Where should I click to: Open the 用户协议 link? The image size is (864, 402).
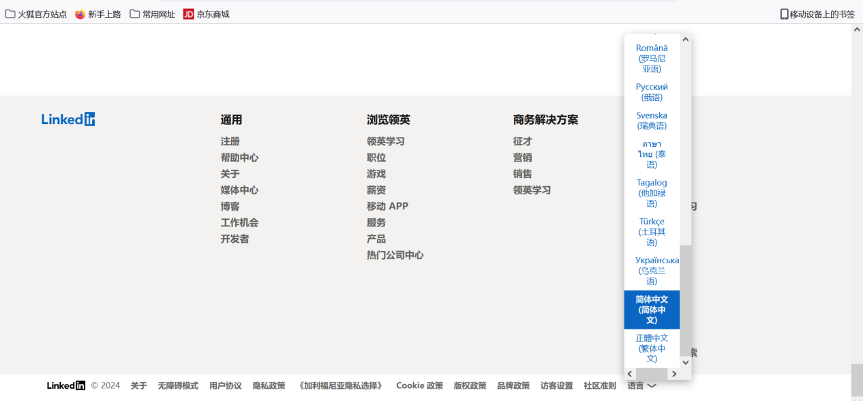click(225, 385)
